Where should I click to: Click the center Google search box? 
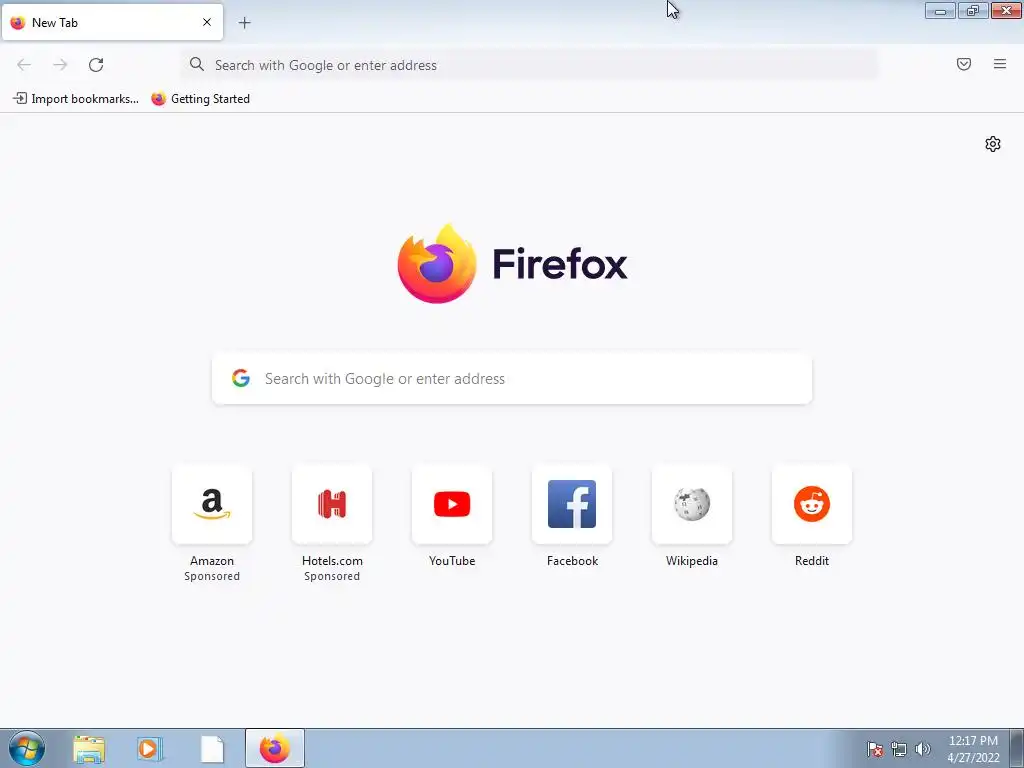click(x=512, y=379)
